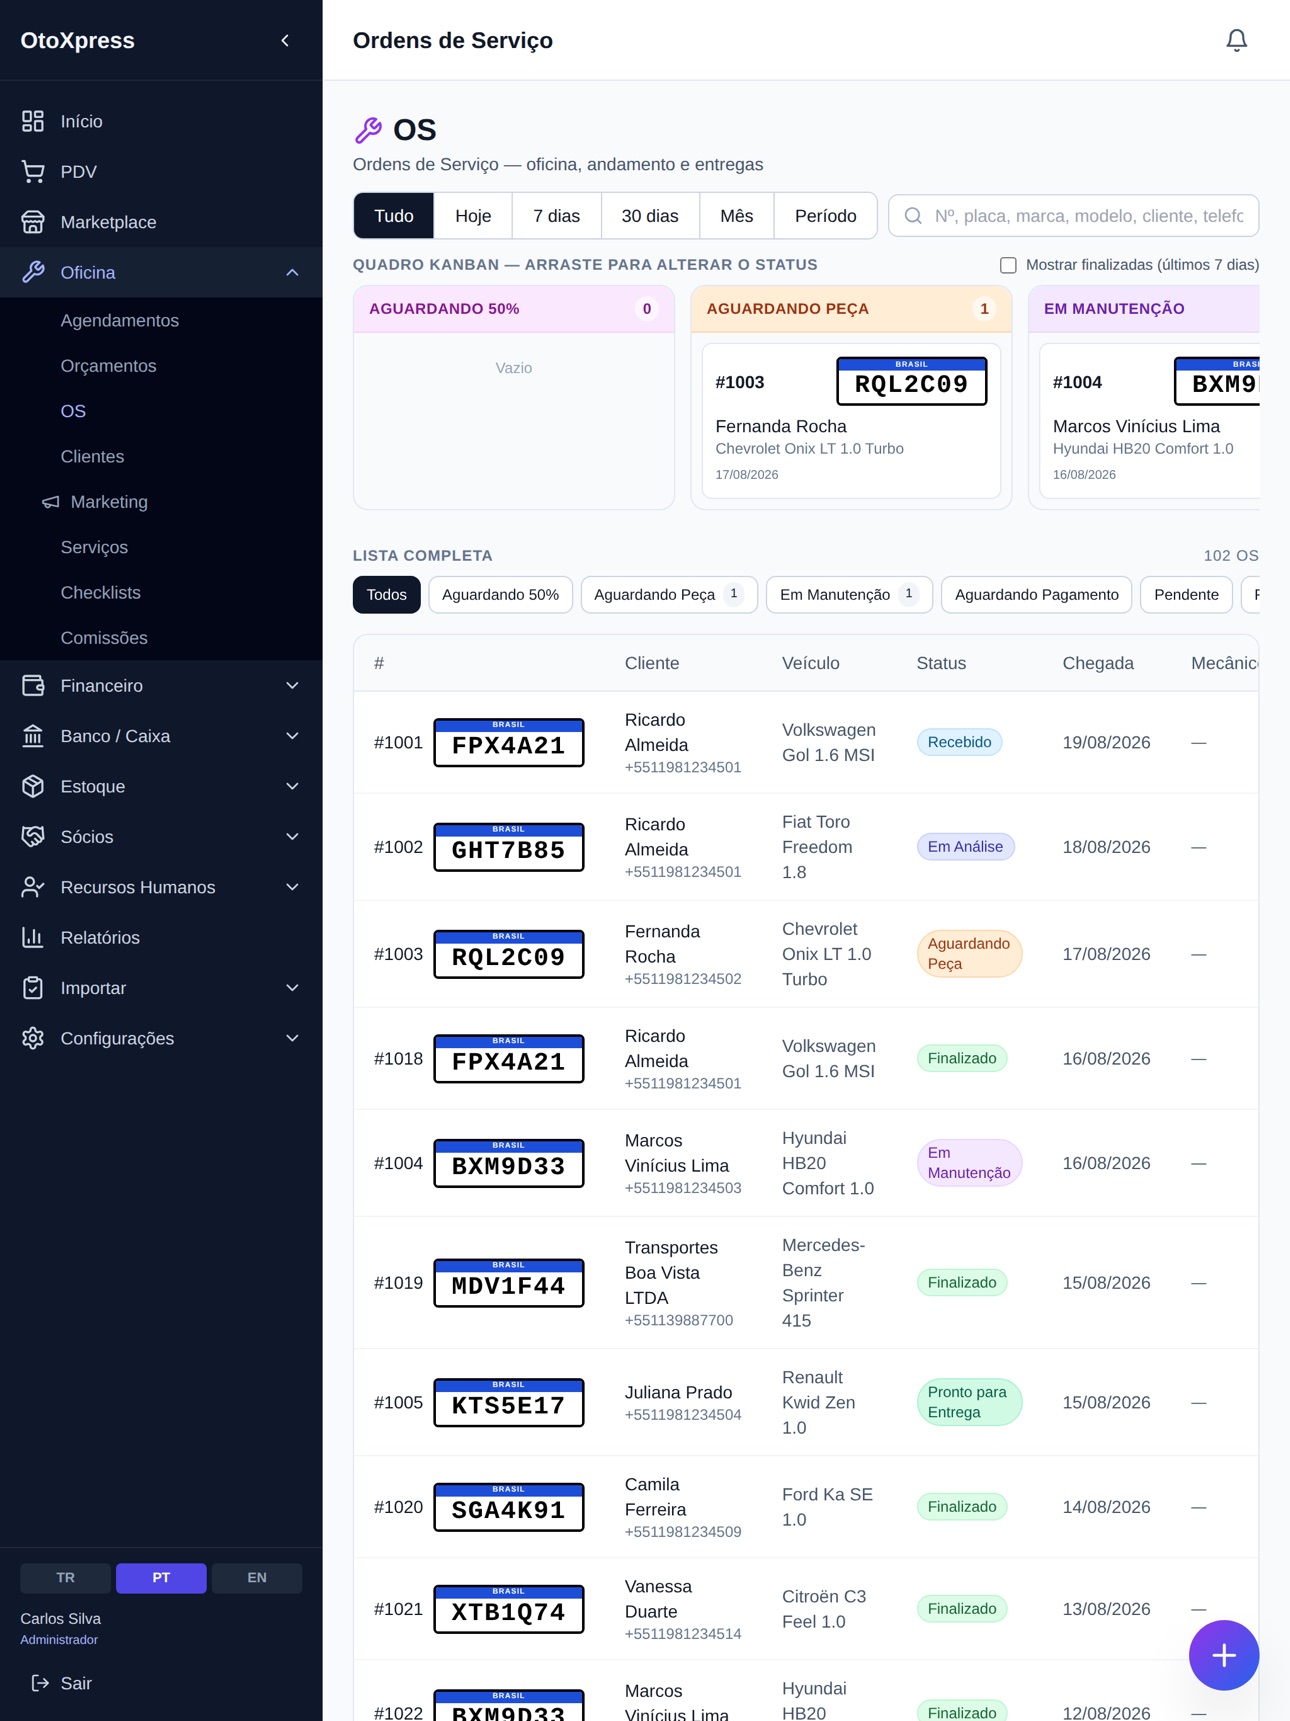Filter list by Aguardando Pagamento
1290x1721 pixels.
pos(1036,594)
